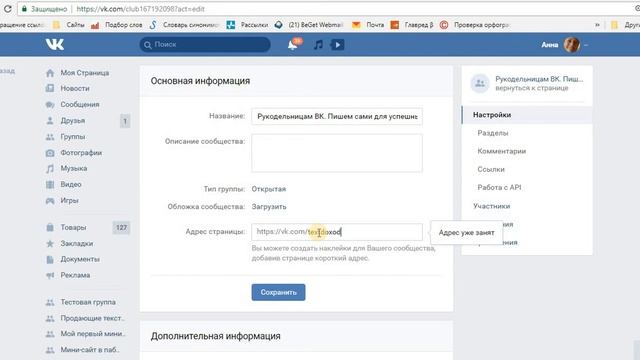The height and width of the screenshot is (360, 640).
Task: Click the Товары sidebar bag icon
Action: tap(50, 227)
